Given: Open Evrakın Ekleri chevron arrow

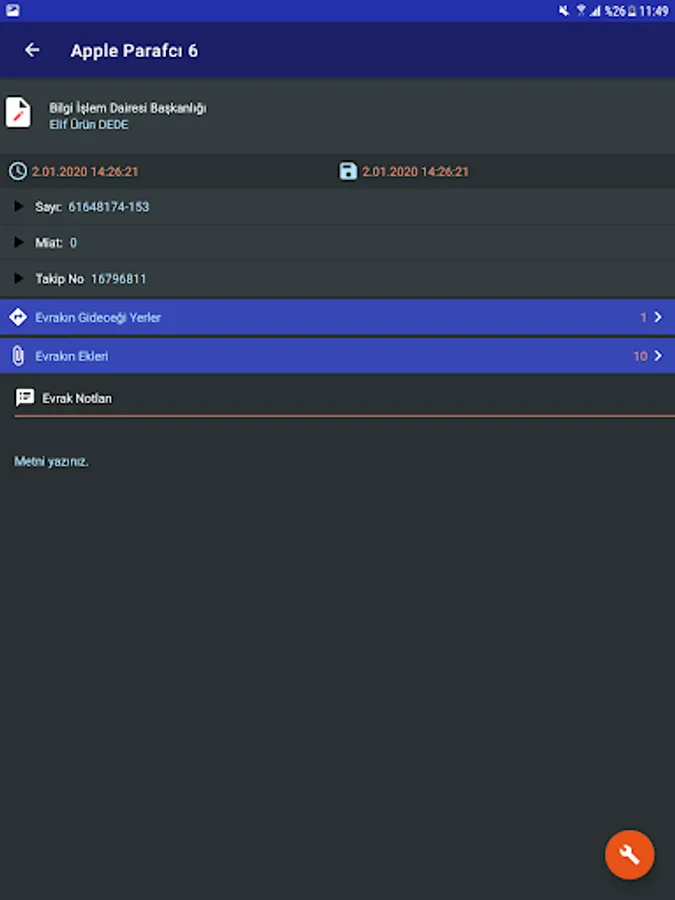Looking at the screenshot, I should 657,356.
